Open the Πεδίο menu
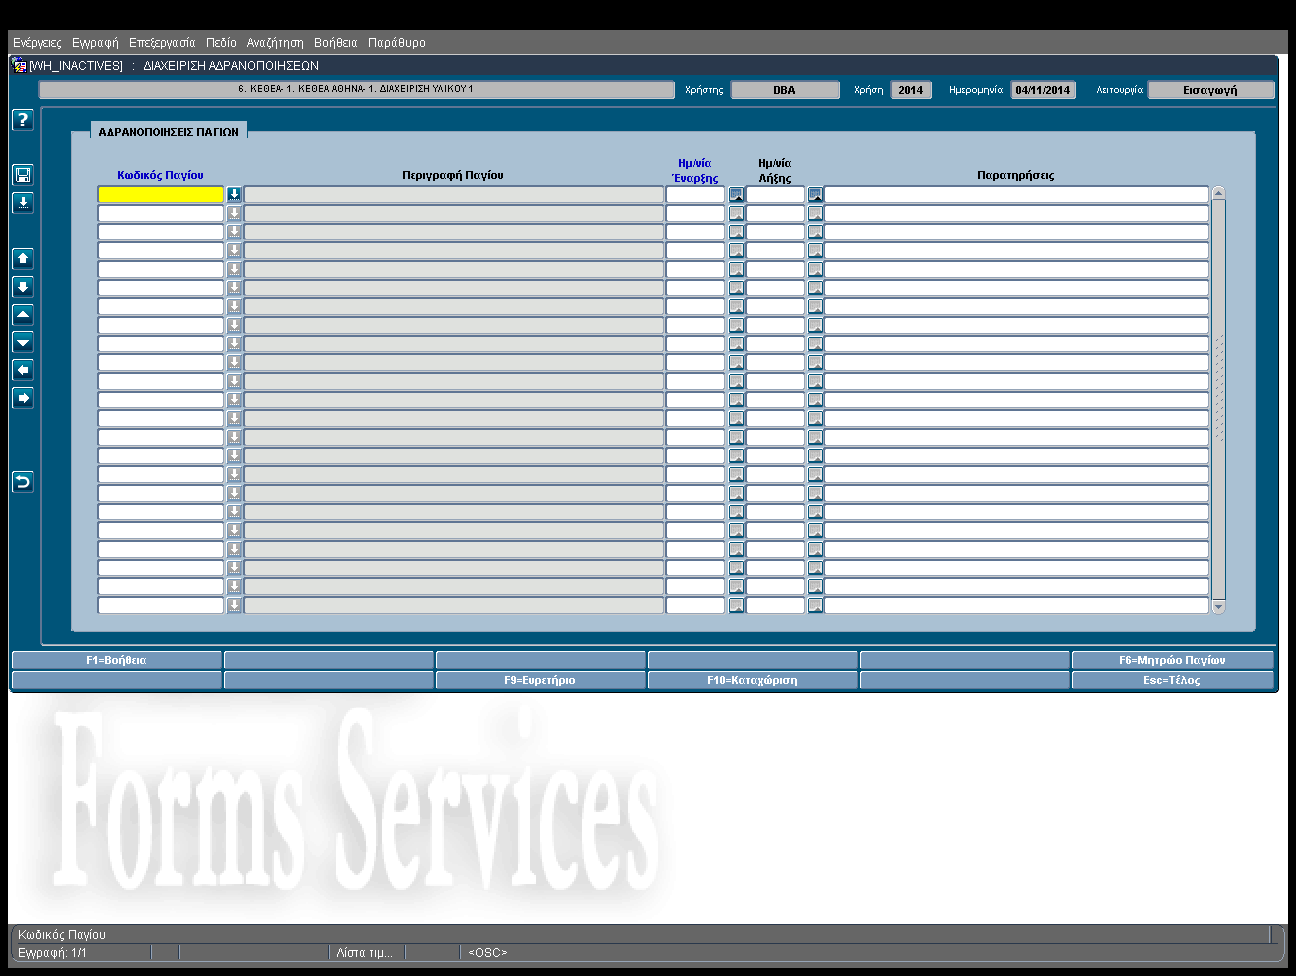The height and width of the screenshot is (976, 1296). tap(221, 43)
